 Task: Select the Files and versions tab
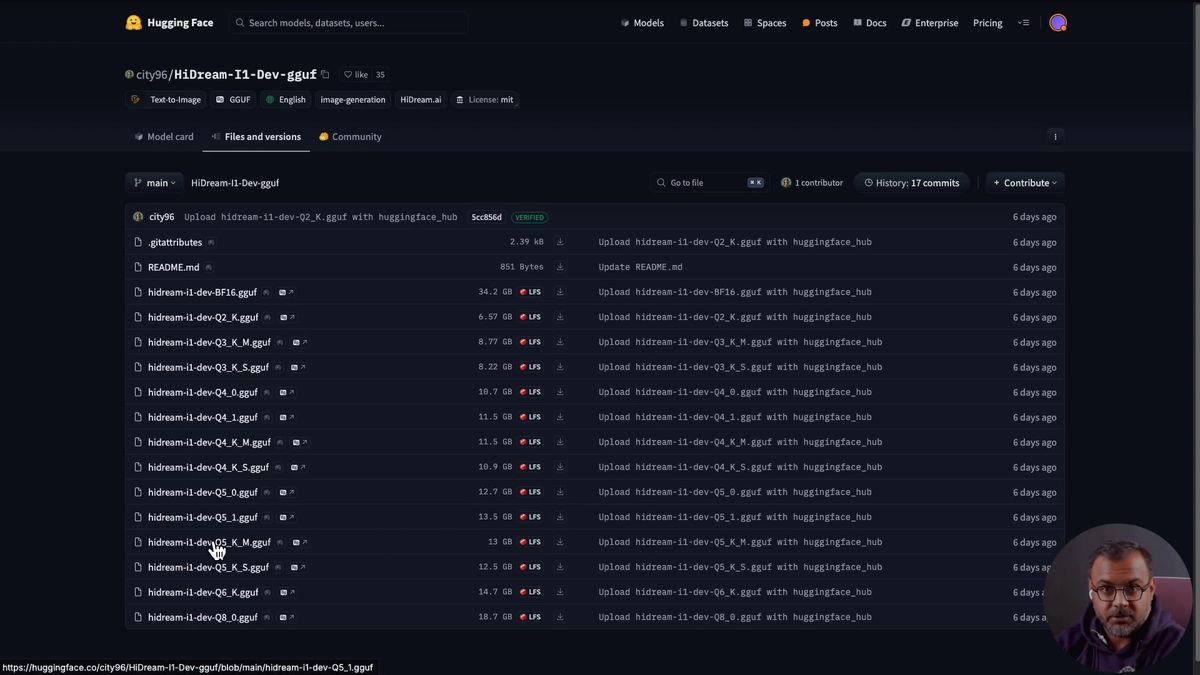tap(256, 137)
